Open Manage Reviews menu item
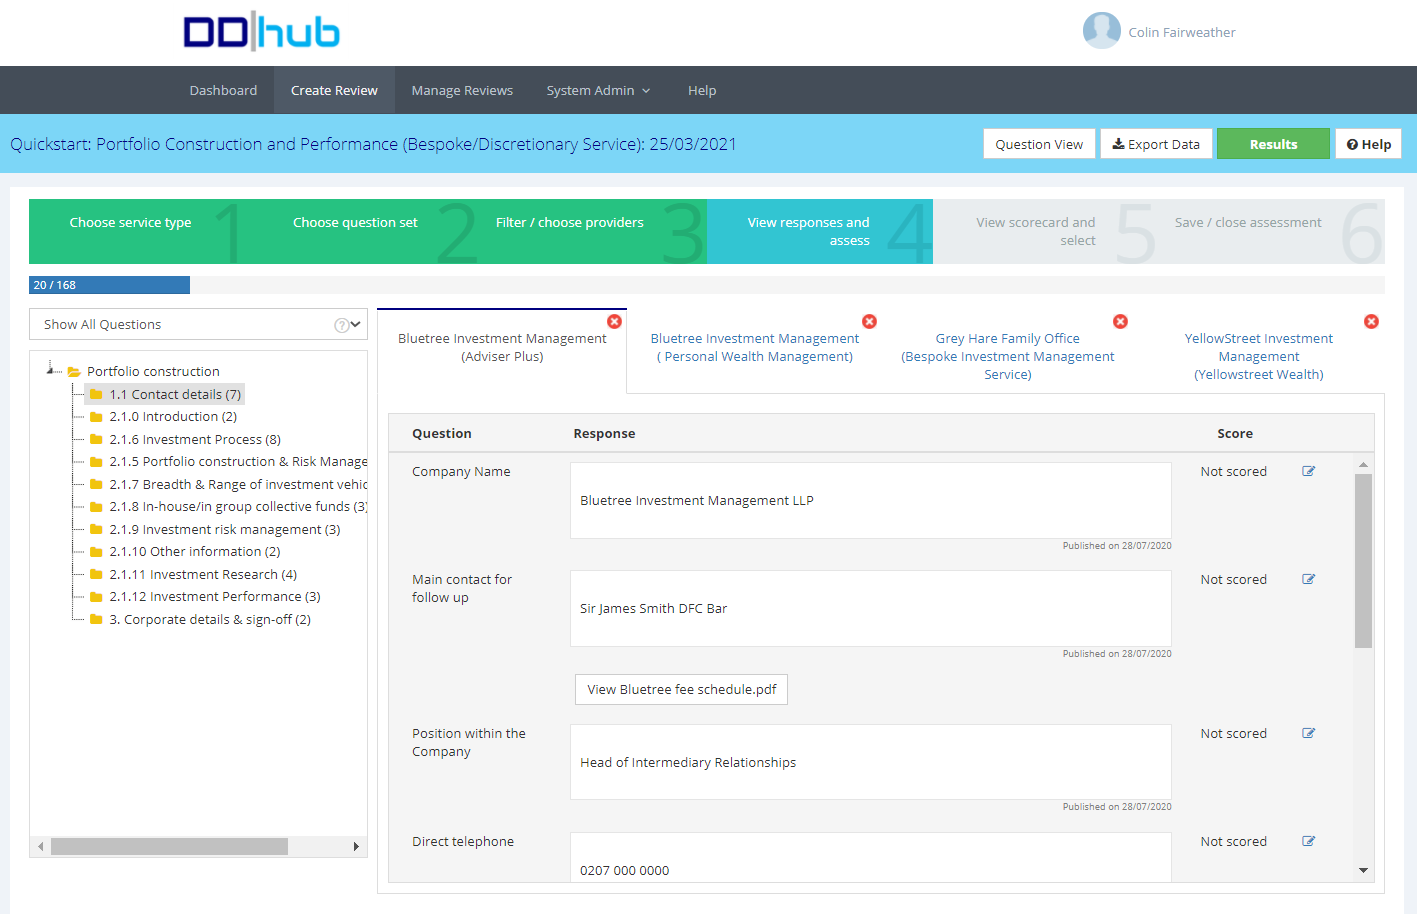Viewport: 1417px width, 914px height. pos(462,90)
